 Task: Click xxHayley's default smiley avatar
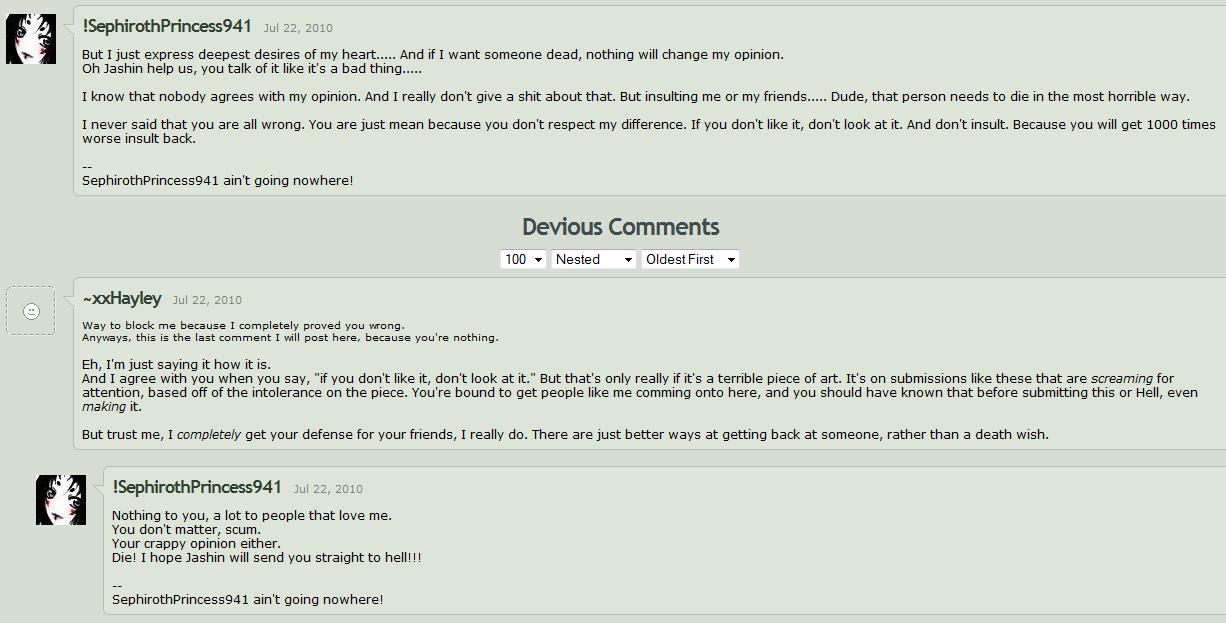[x=31, y=311]
